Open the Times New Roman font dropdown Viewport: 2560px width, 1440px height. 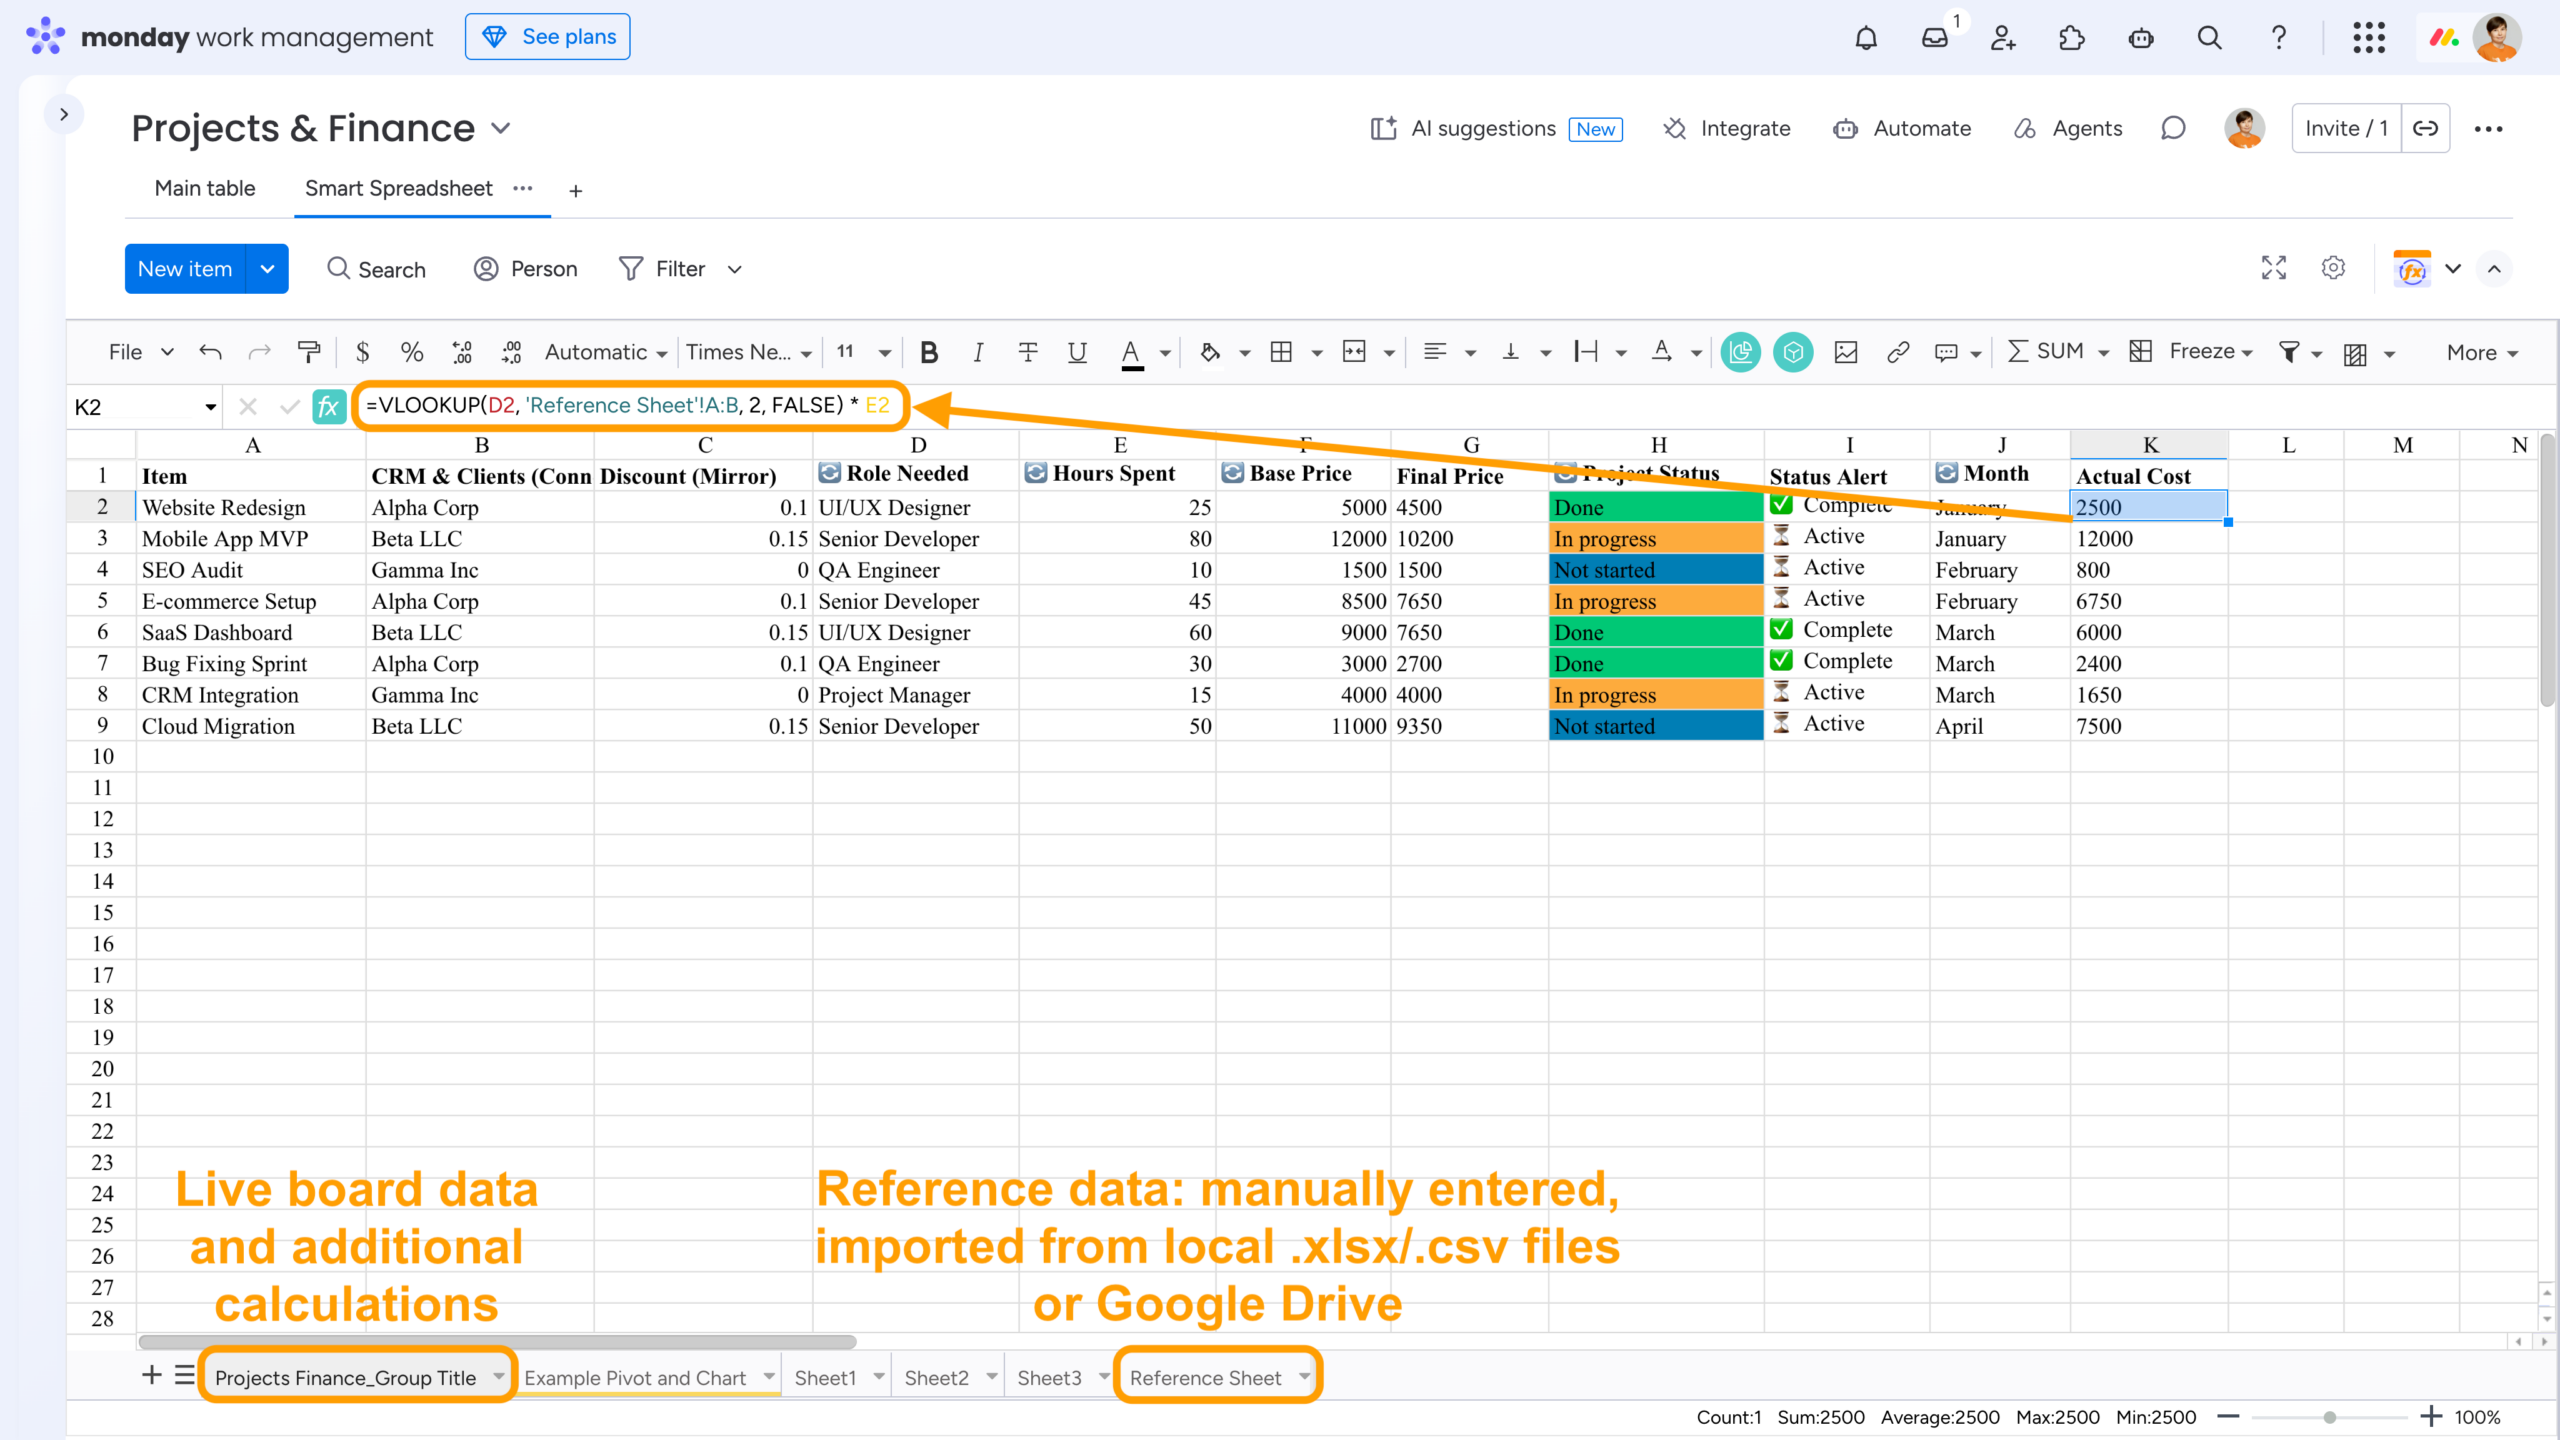coord(749,352)
